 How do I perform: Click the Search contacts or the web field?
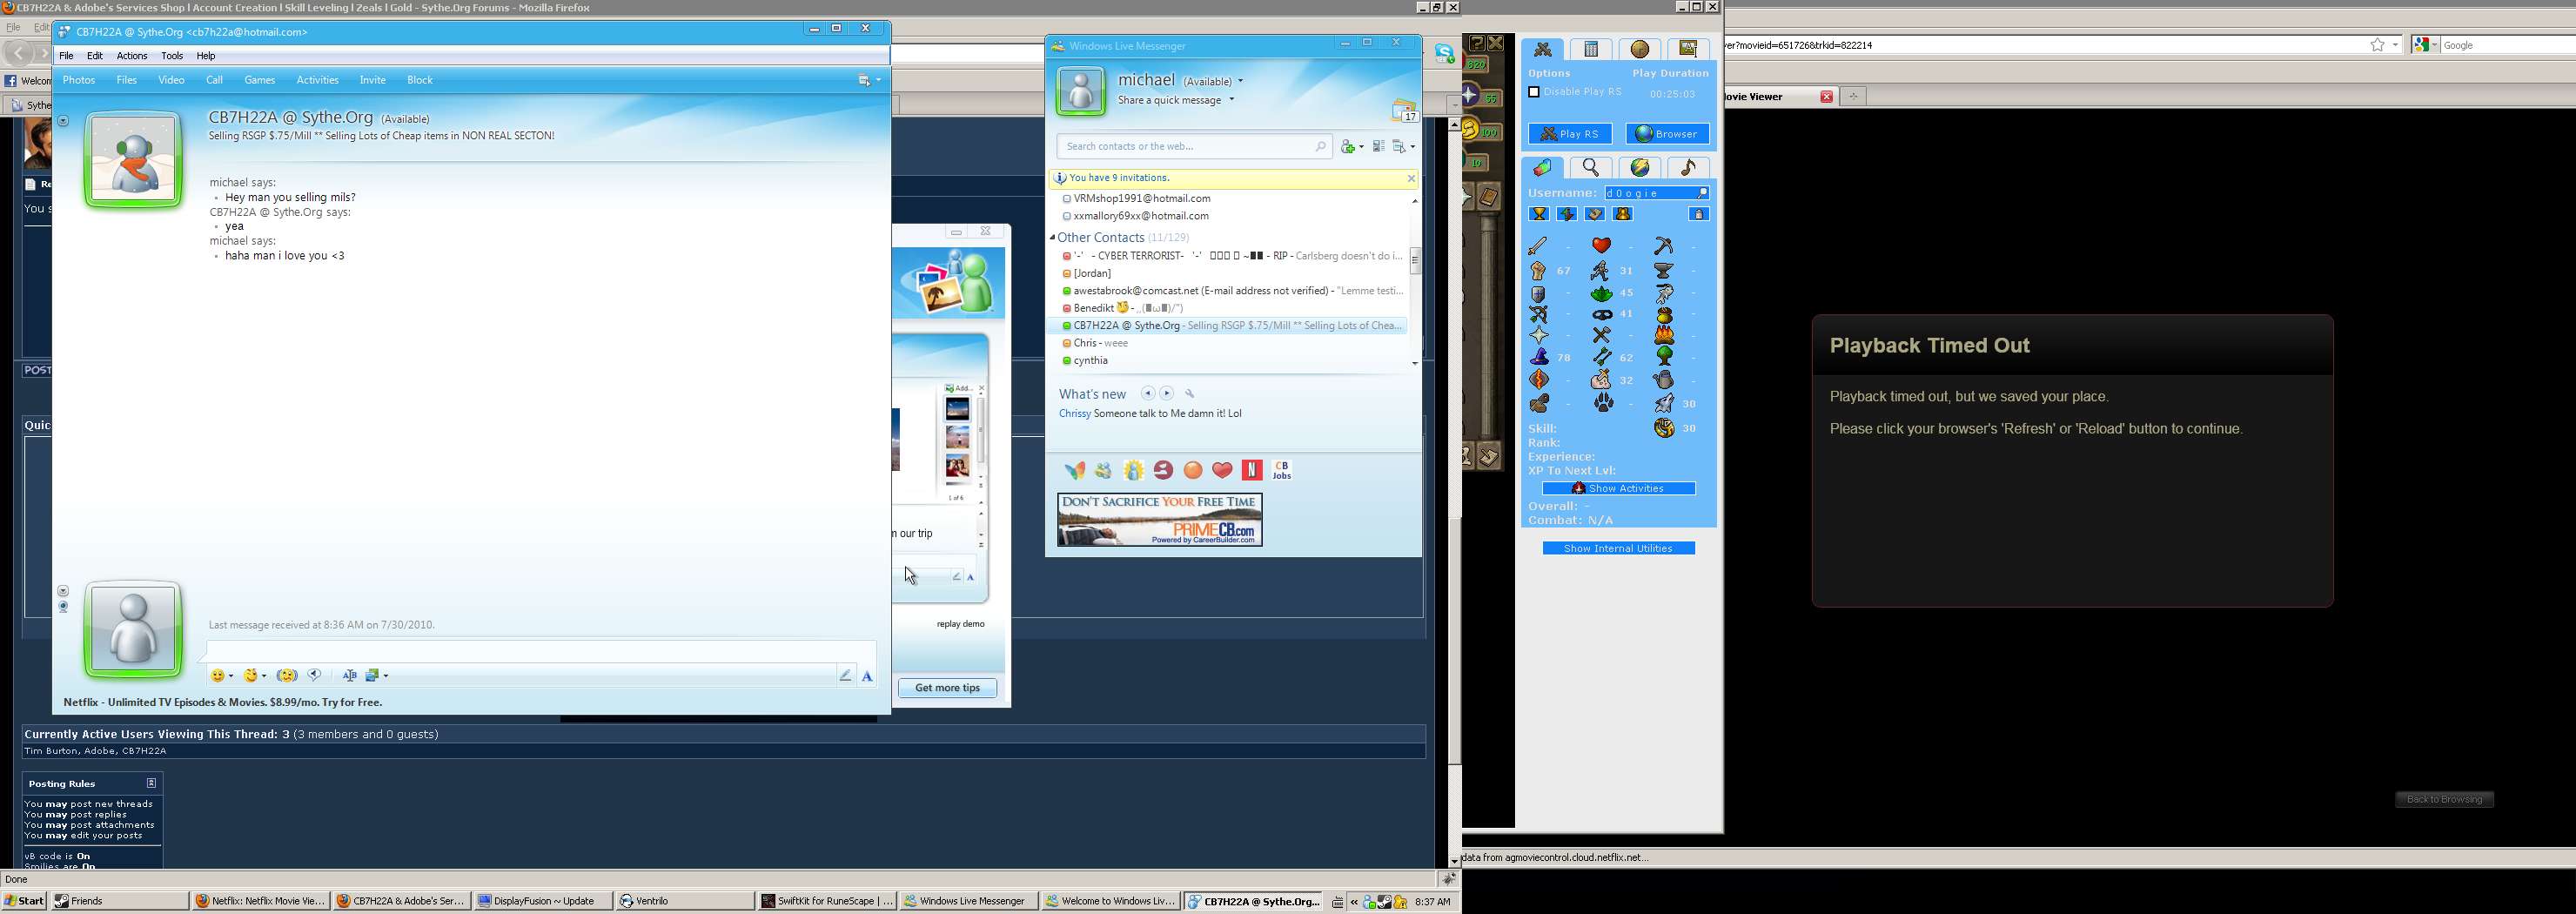[1194, 147]
